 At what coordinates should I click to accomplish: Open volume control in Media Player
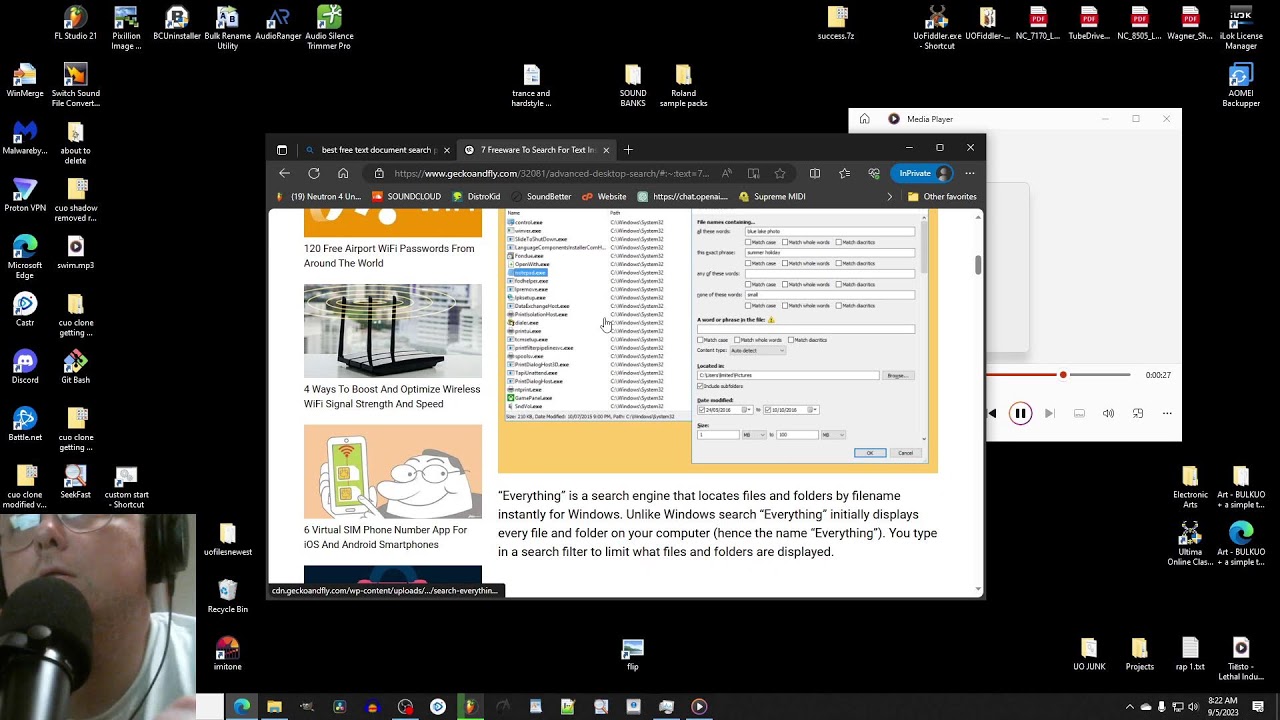pyautogui.click(x=1108, y=413)
